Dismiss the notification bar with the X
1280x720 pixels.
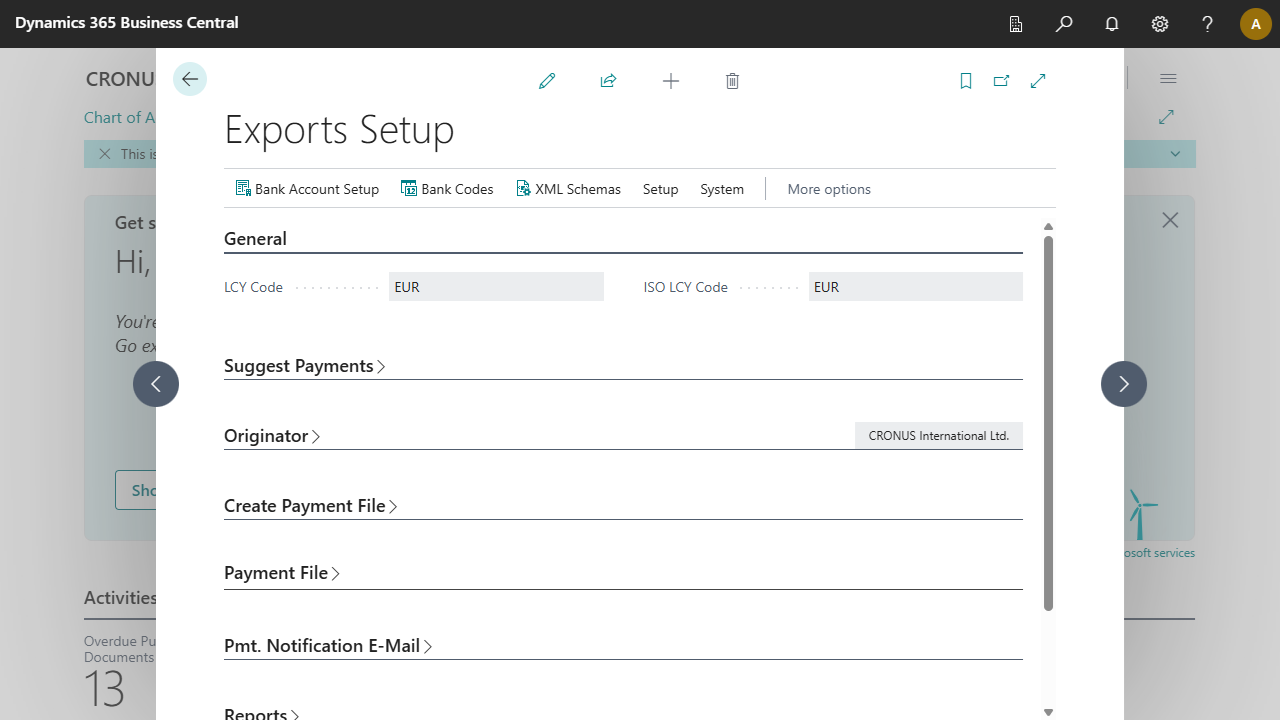coord(104,154)
